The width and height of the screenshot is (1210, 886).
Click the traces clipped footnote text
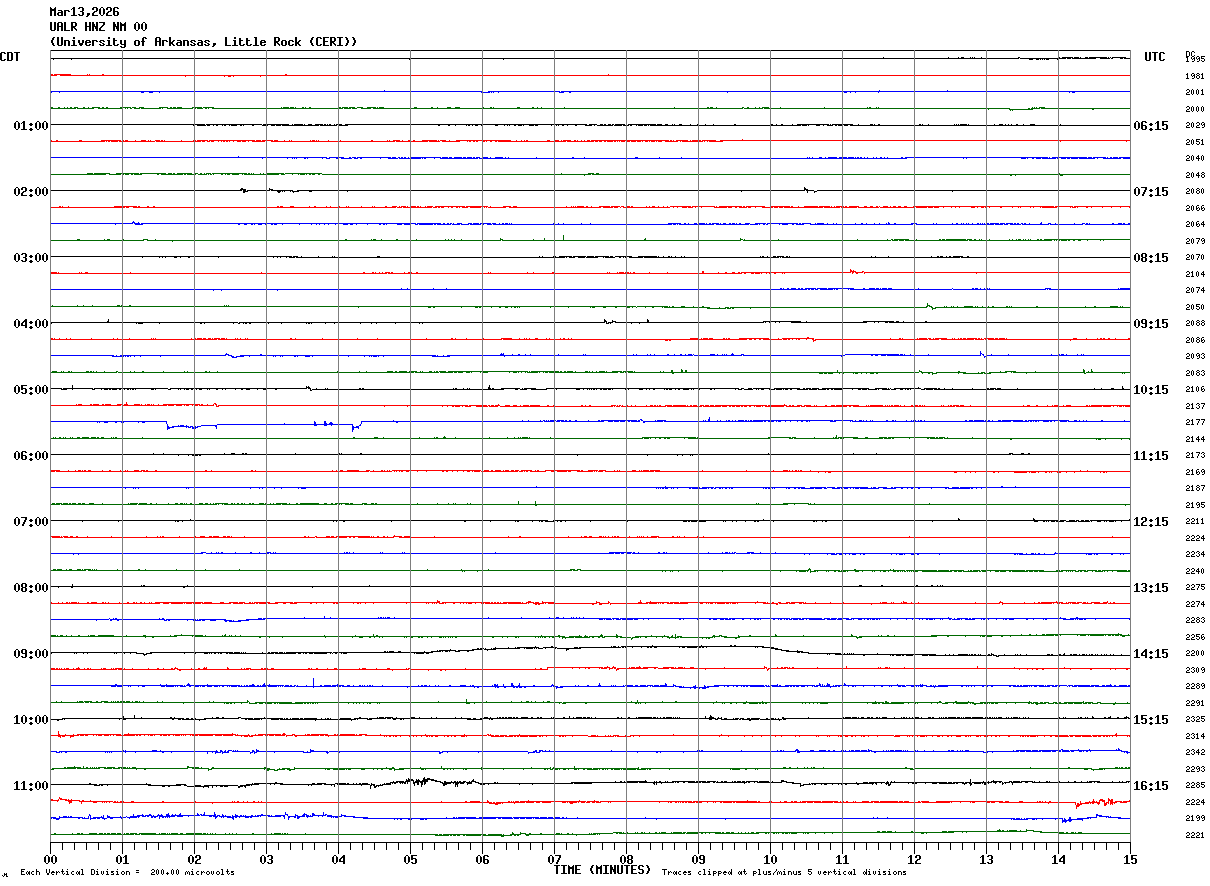click(784, 873)
